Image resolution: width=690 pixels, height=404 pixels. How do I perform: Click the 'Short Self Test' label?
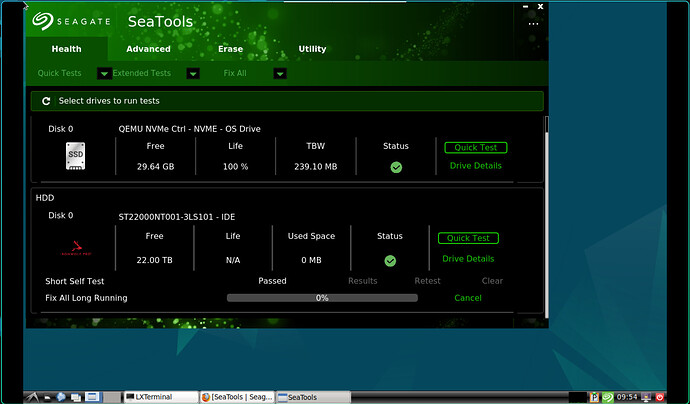pos(75,281)
